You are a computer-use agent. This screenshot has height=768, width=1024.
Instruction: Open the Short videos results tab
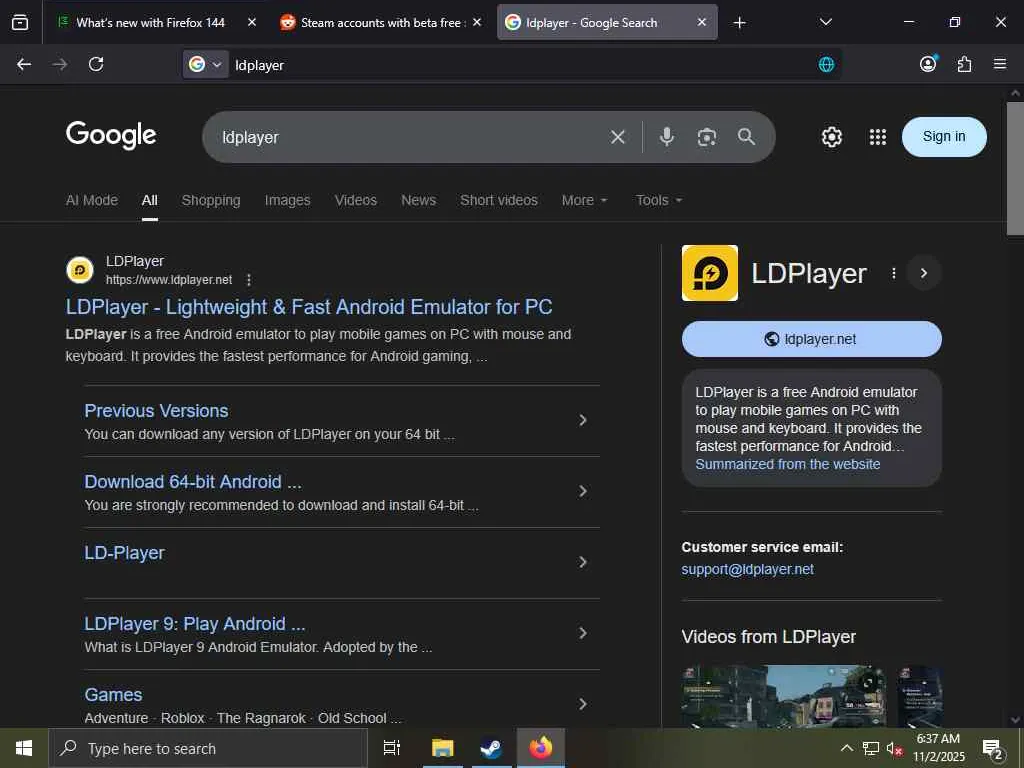tap(499, 200)
